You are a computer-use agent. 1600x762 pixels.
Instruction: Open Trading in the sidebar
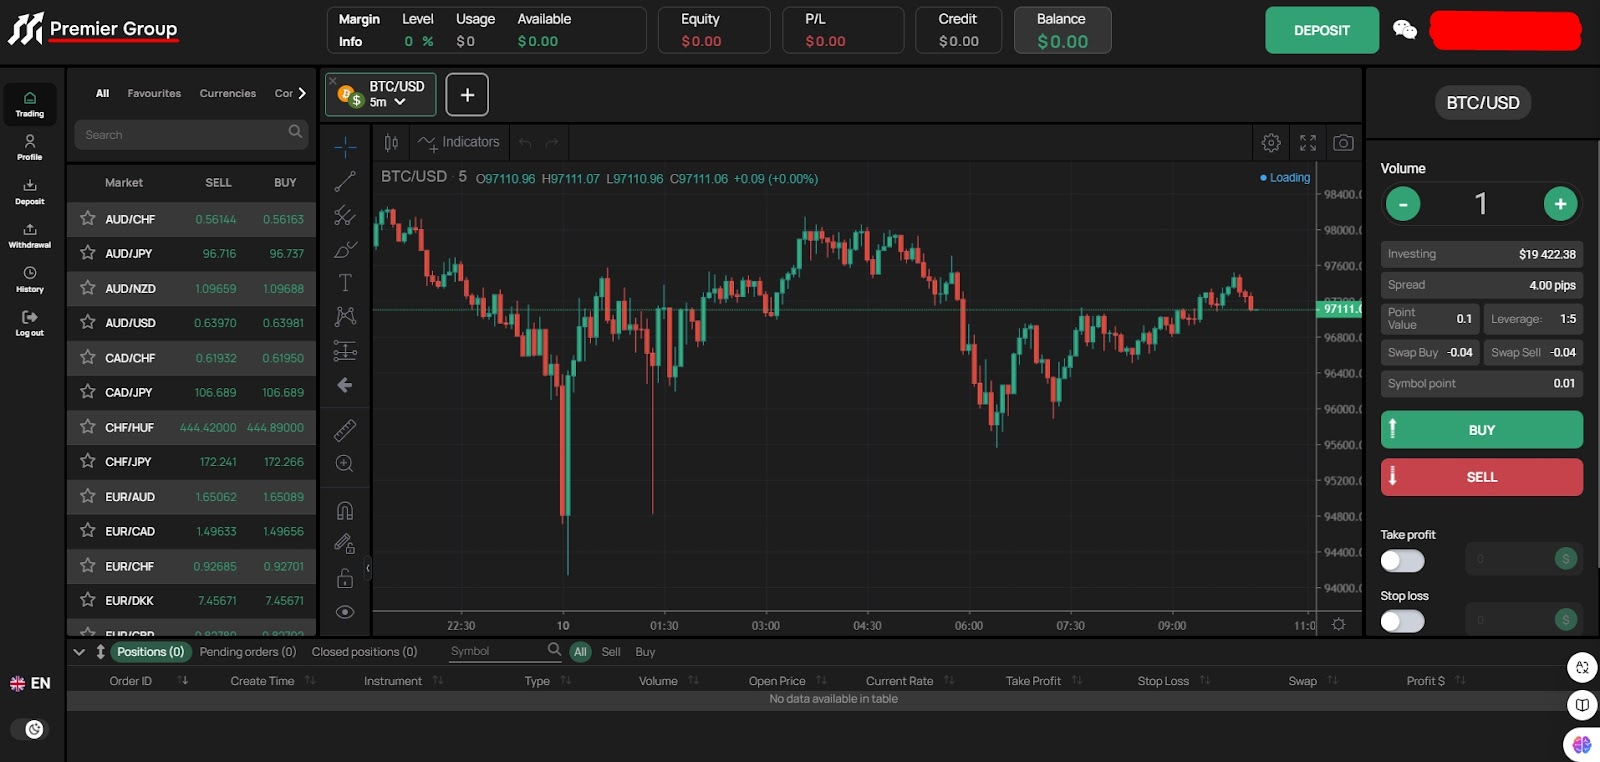coord(30,104)
